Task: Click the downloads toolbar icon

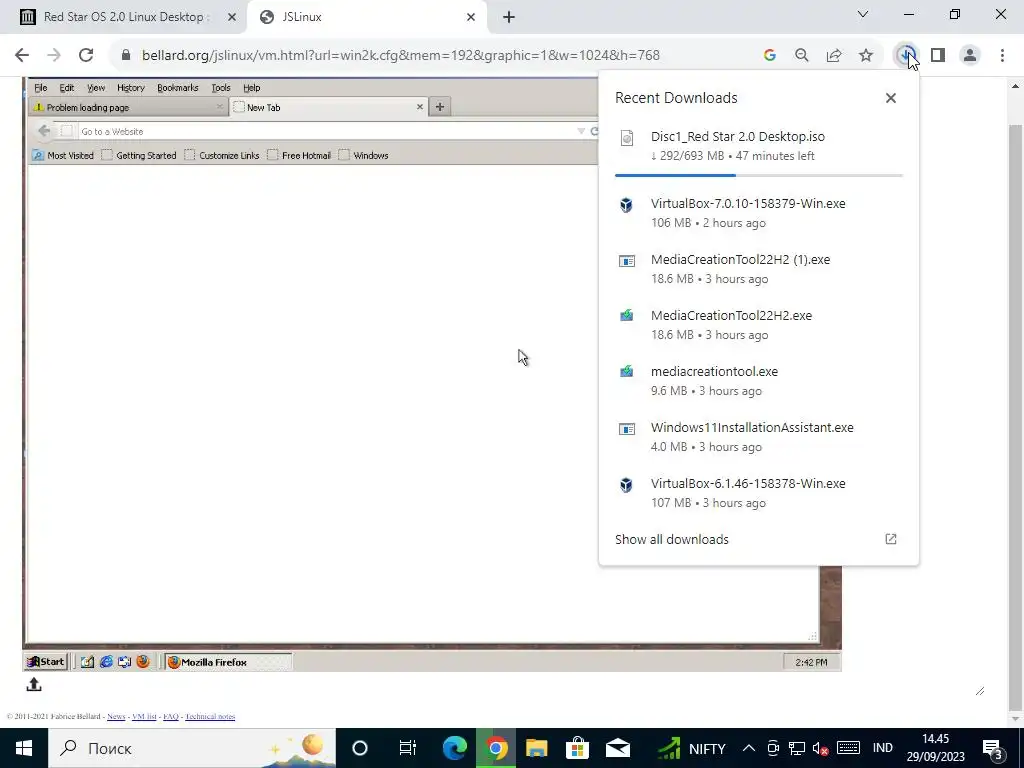Action: pyautogui.click(x=906, y=56)
